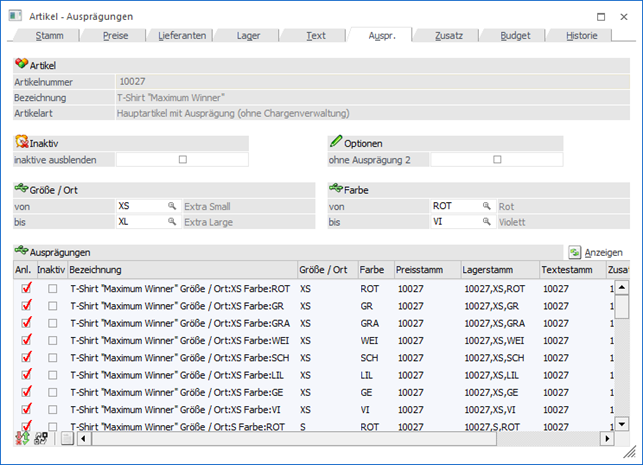
Task: Open lookup for Farbe 'bis' VI field
Action: click(x=487, y=221)
